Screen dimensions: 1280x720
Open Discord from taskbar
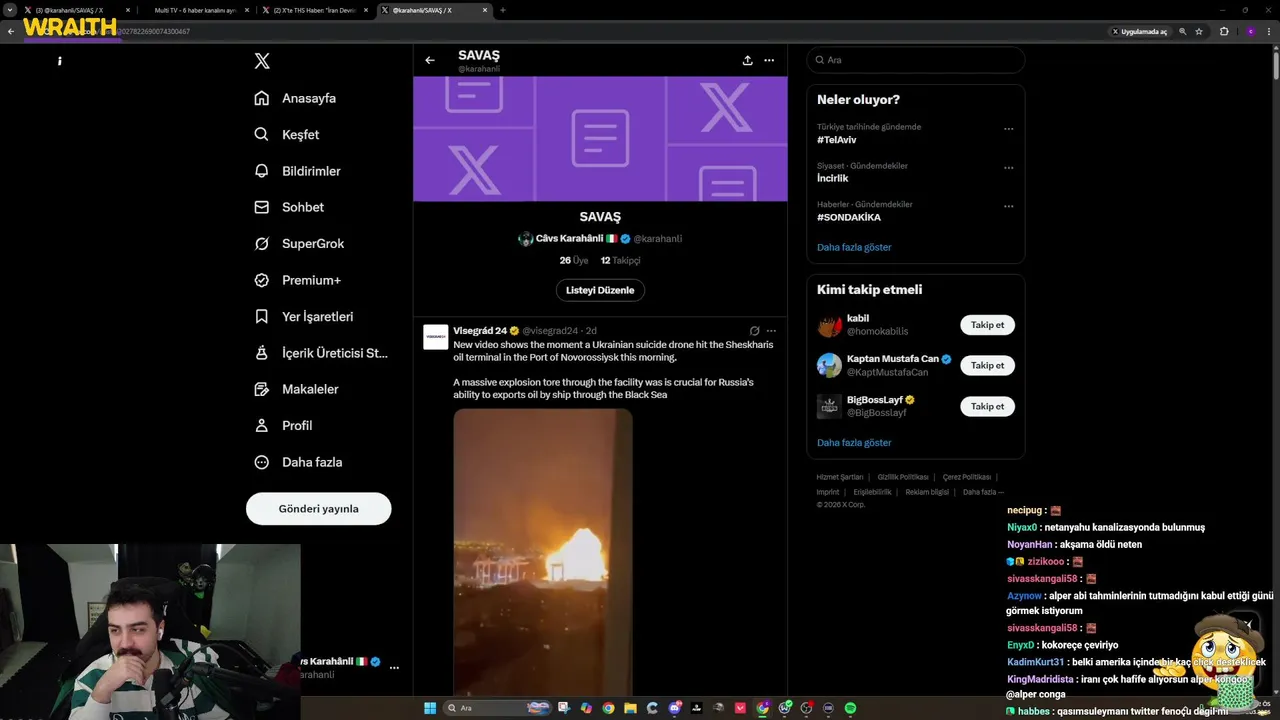[675, 708]
